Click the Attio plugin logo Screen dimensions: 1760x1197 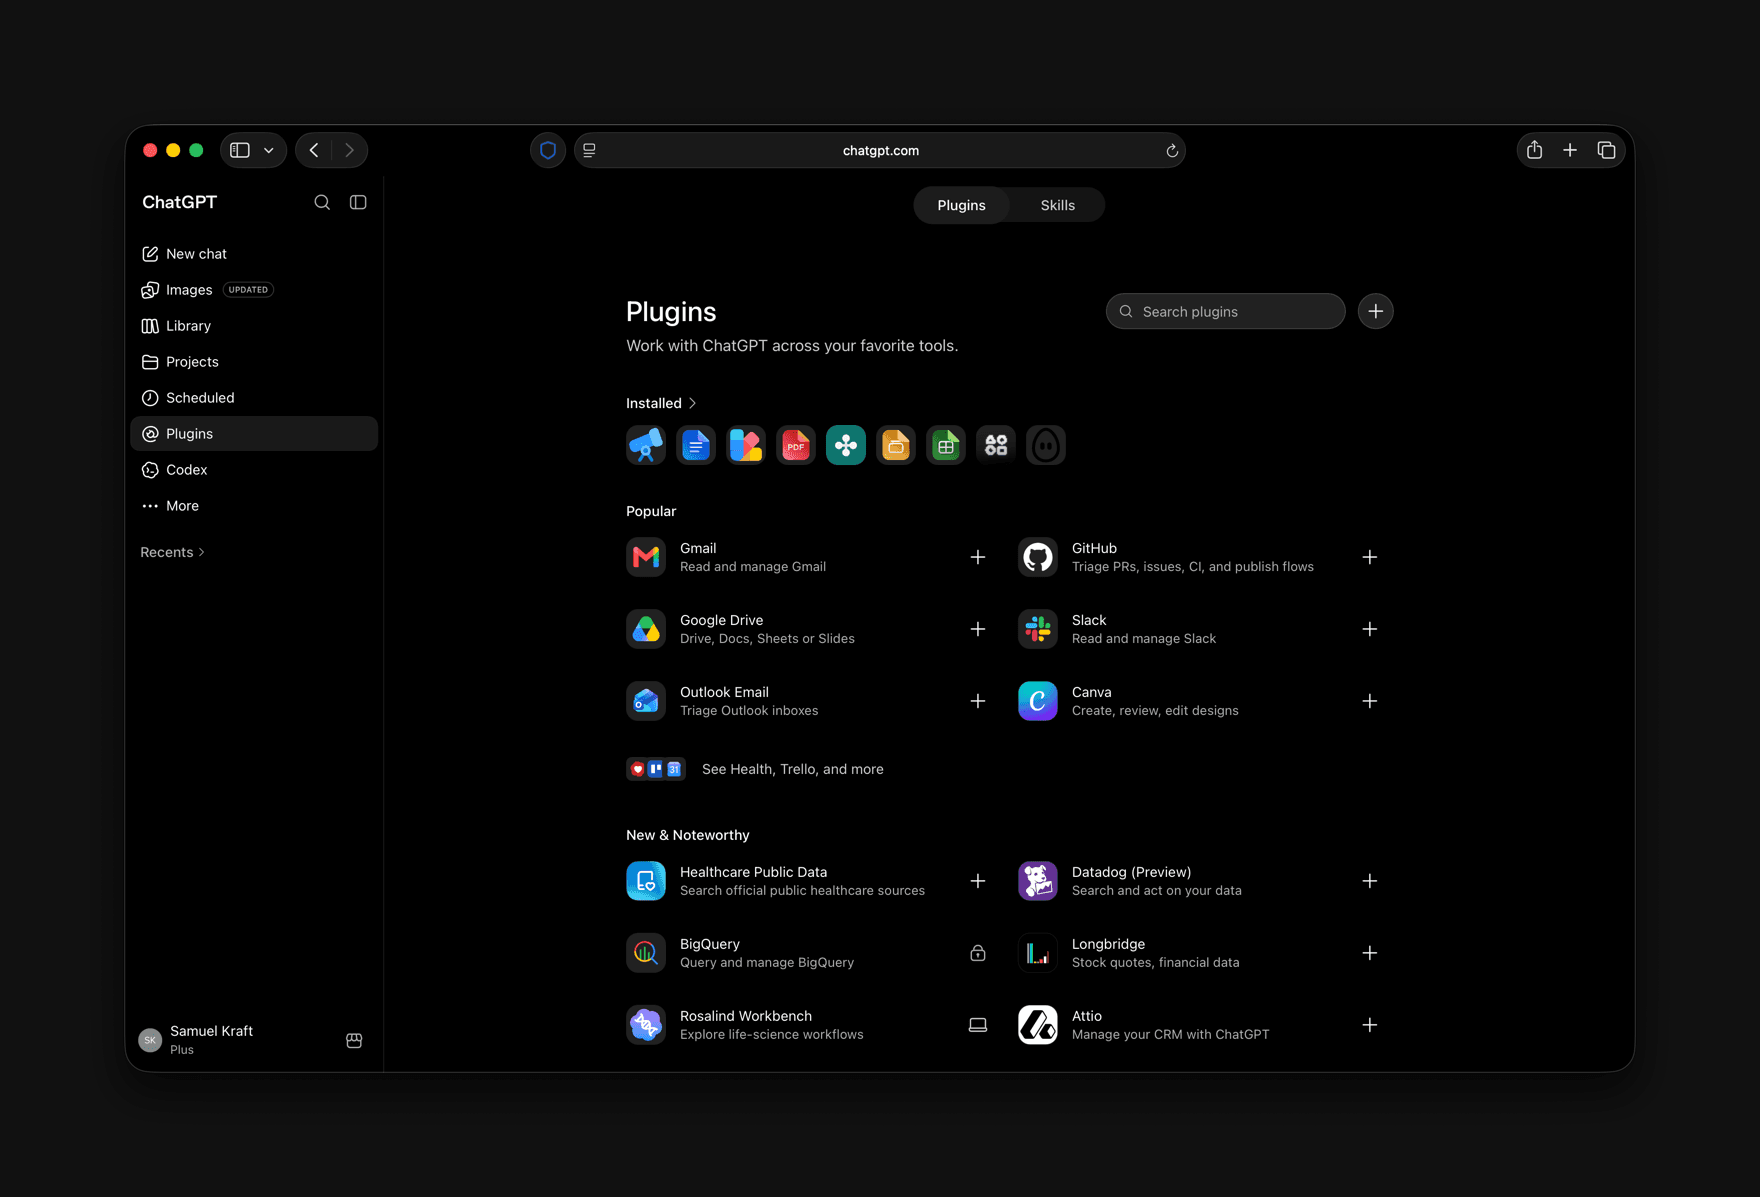tap(1038, 1025)
